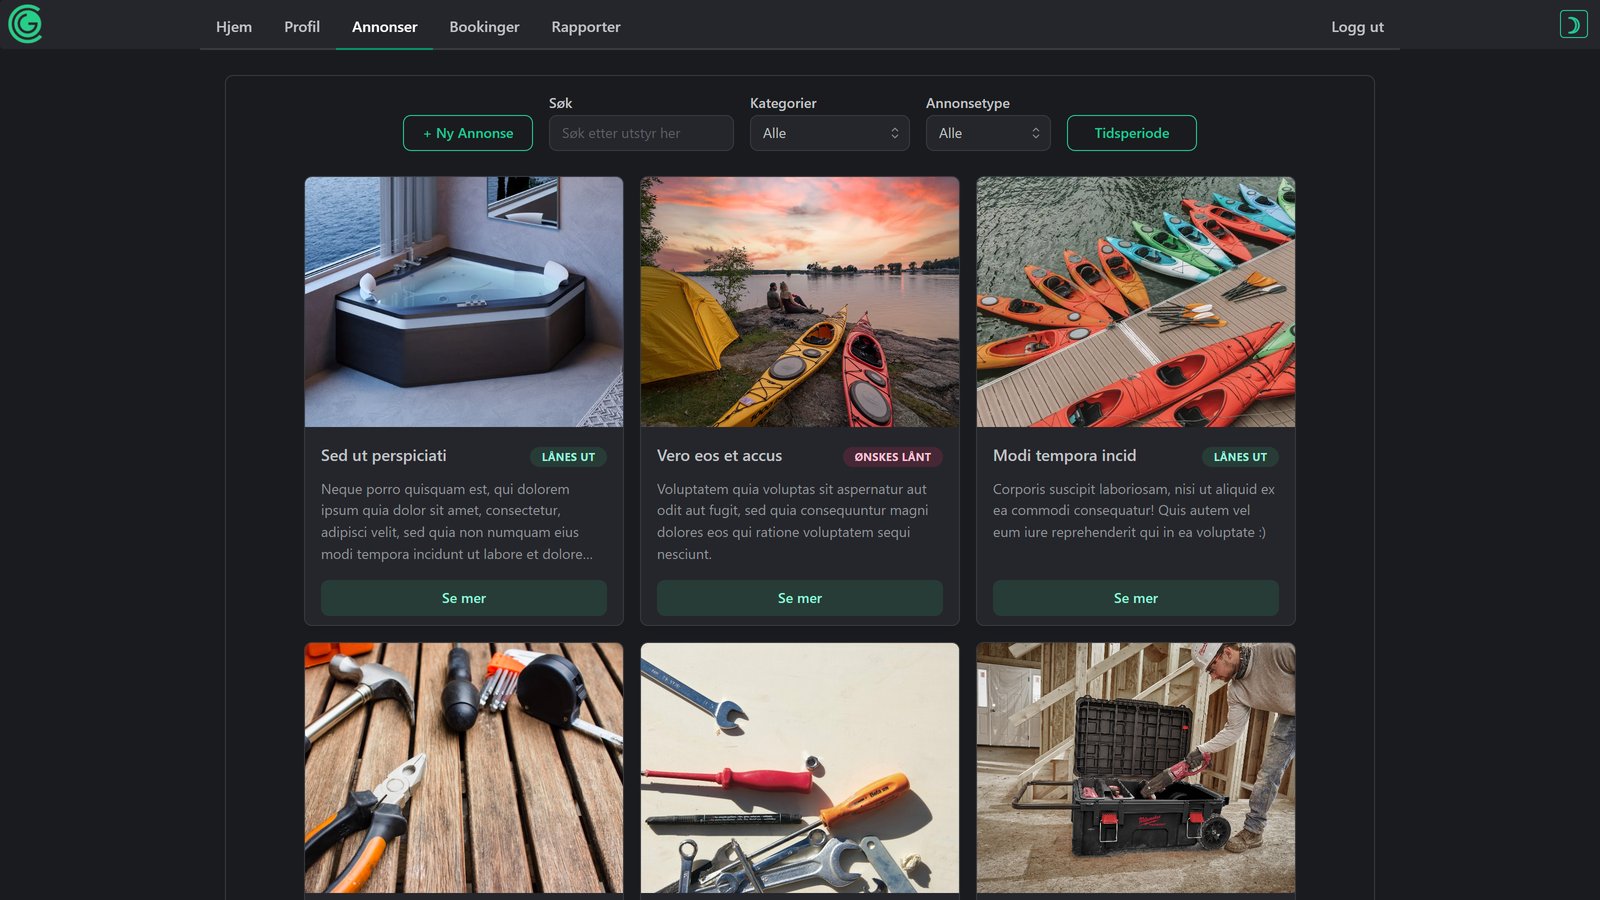This screenshot has height=900, width=1600.
Task: Click the green G logo icon
Action: [x=25, y=24]
